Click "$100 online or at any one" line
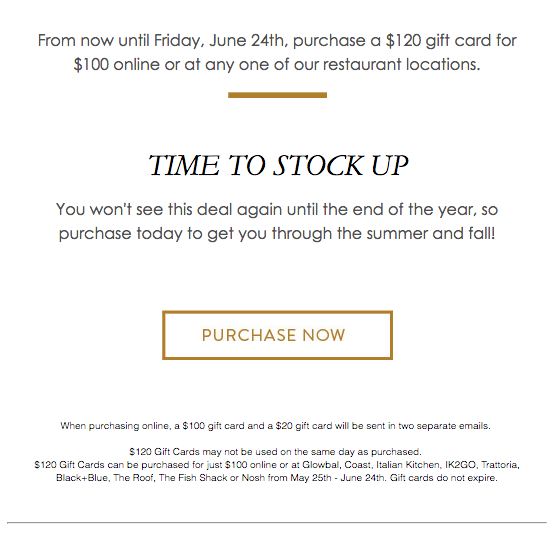552x539 pixels. click(277, 64)
